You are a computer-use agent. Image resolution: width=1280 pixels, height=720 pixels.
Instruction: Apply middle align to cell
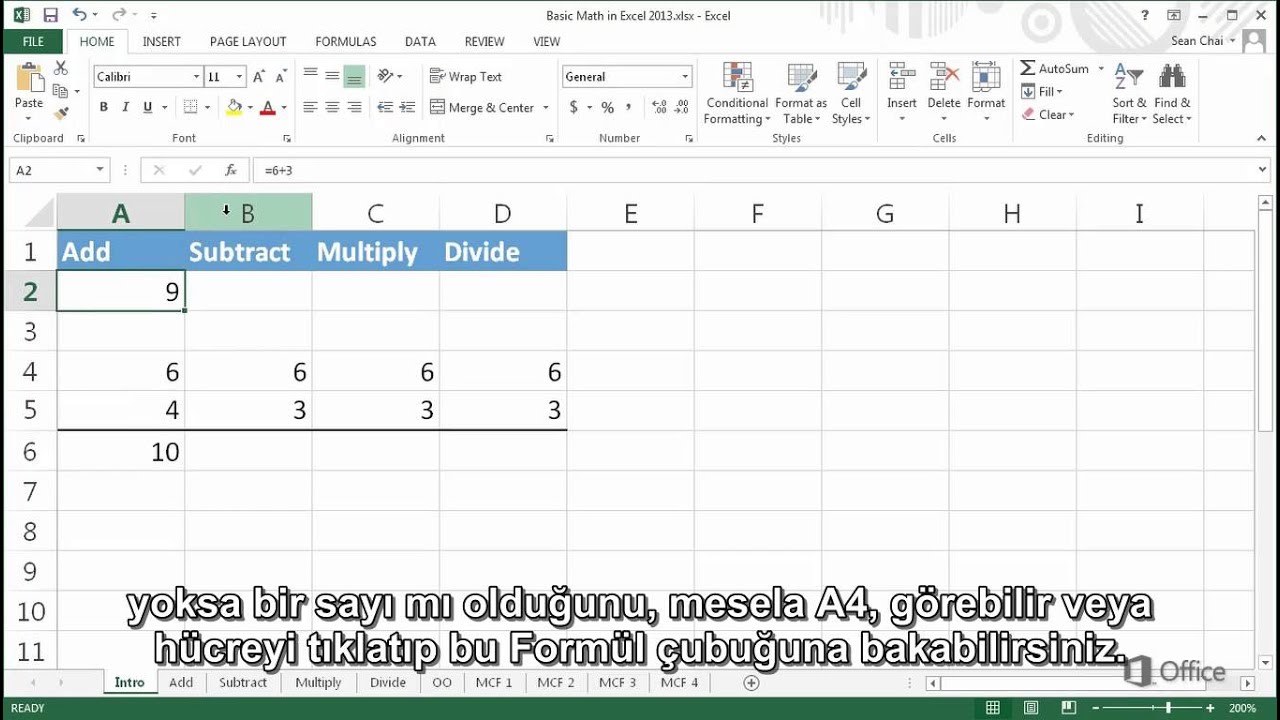pos(332,76)
